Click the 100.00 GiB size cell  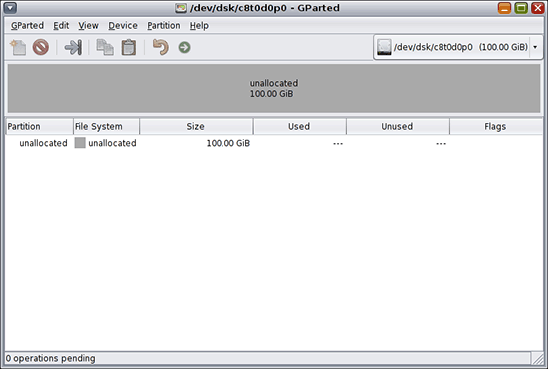coord(228,143)
